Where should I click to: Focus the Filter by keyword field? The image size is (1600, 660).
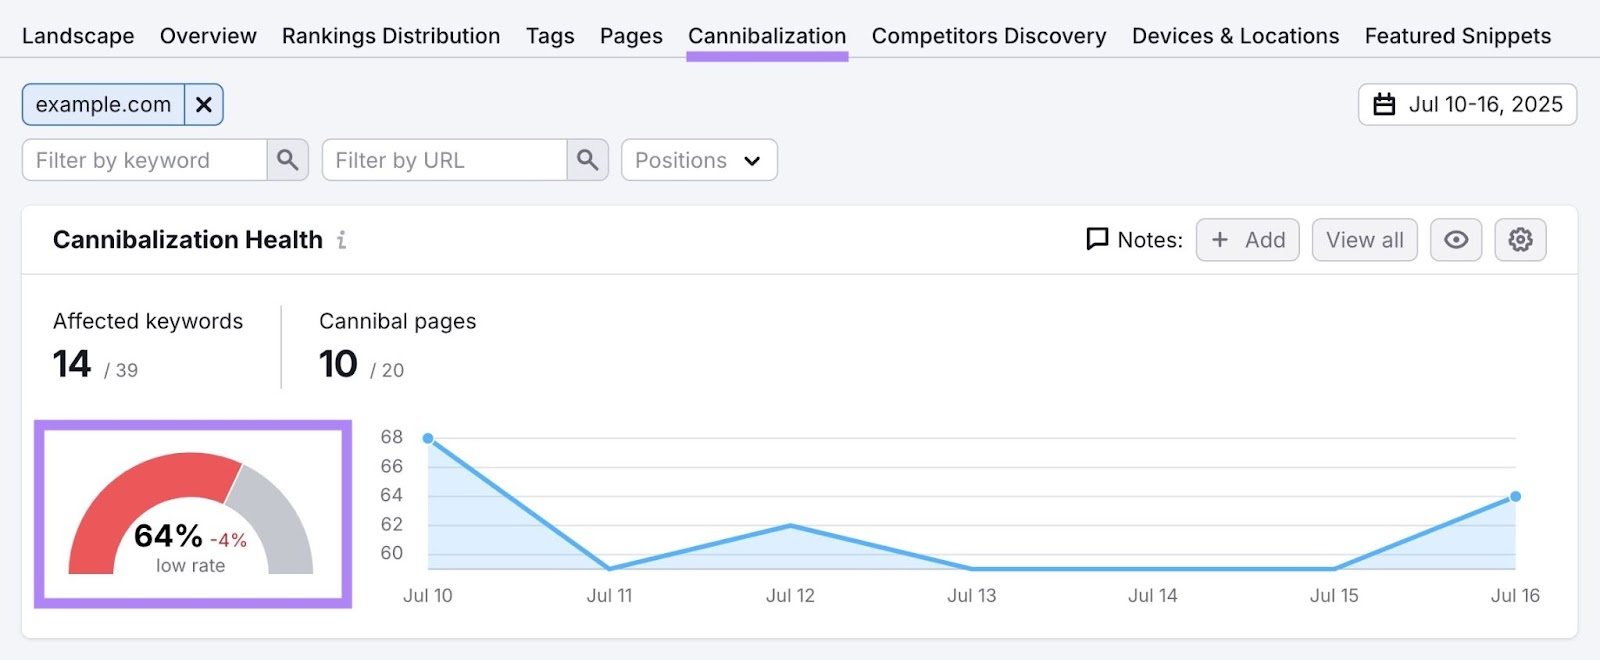point(145,160)
